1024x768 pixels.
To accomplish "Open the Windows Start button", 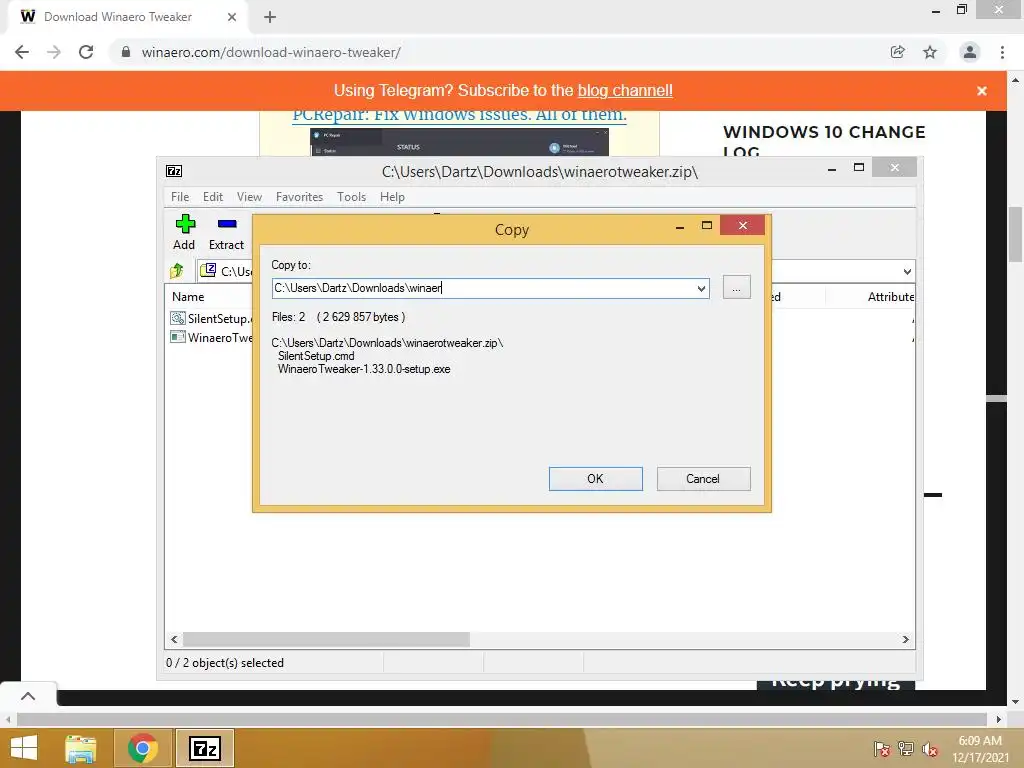I will (x=24, y=748).
